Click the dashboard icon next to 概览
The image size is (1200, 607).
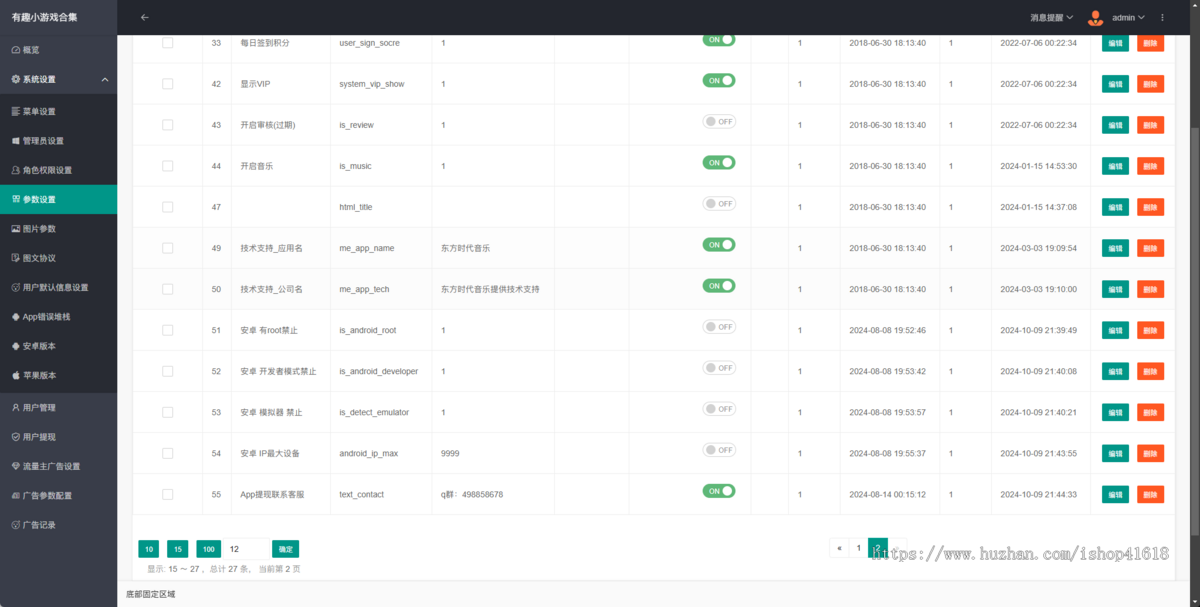click(x=15, y=50)
